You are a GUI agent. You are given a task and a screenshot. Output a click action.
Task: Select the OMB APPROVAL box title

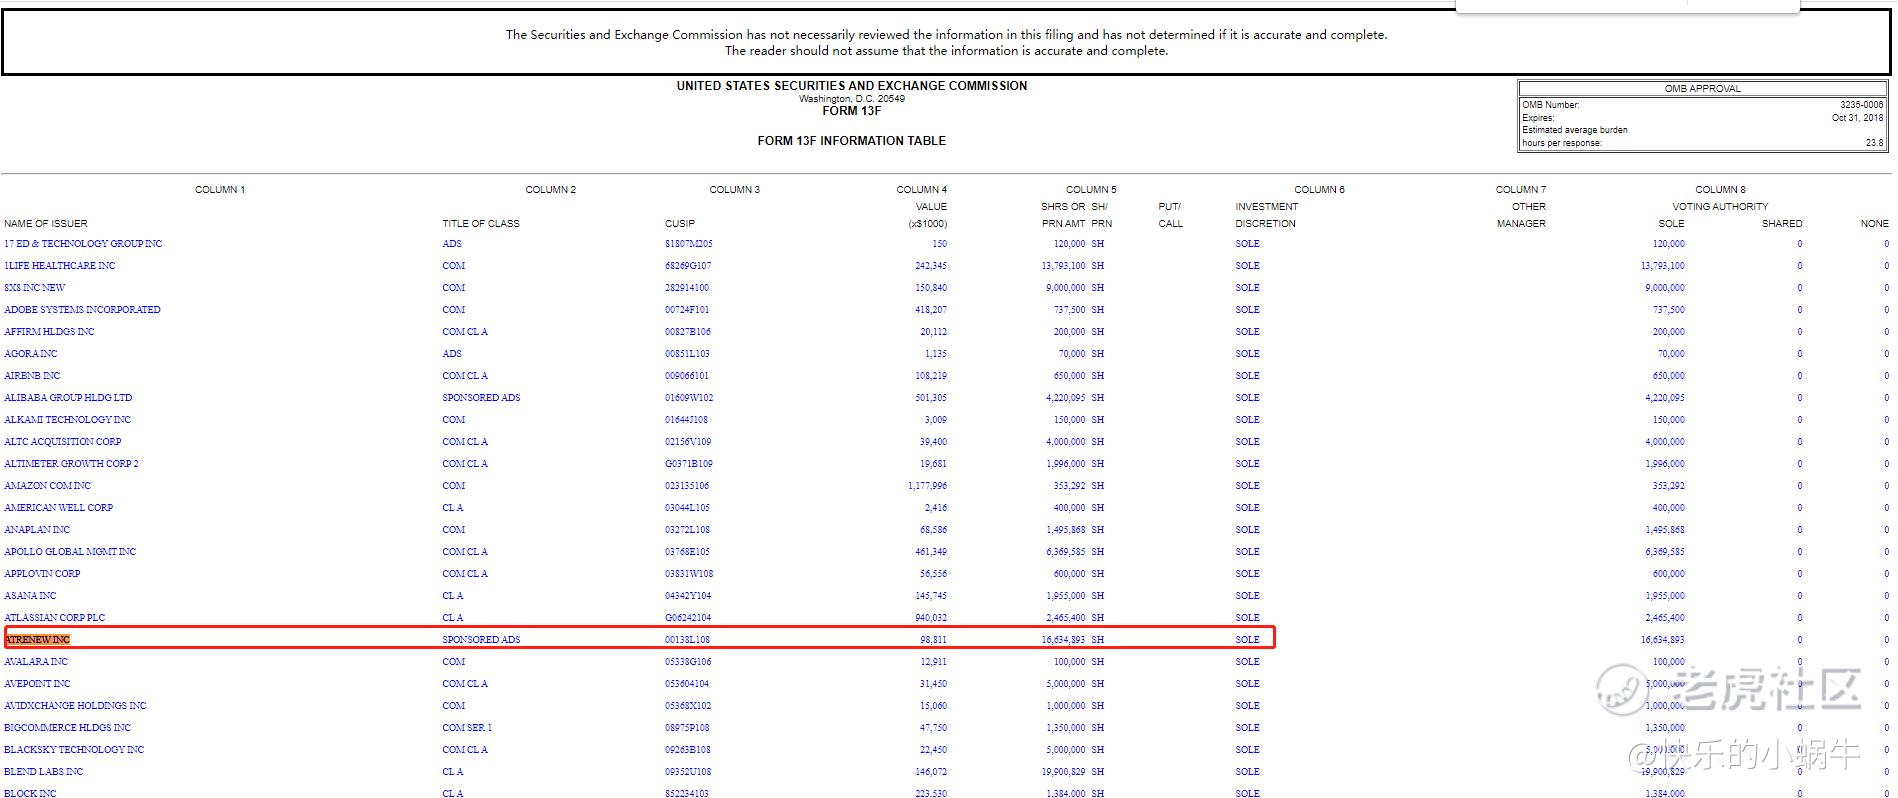pos(1703,89)
